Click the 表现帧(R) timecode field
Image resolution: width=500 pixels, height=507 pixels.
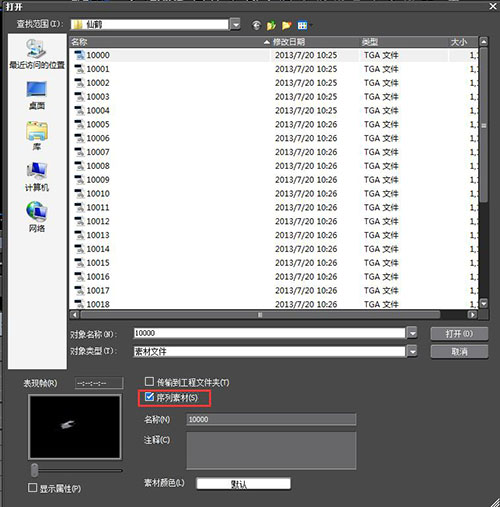point(99,383)
